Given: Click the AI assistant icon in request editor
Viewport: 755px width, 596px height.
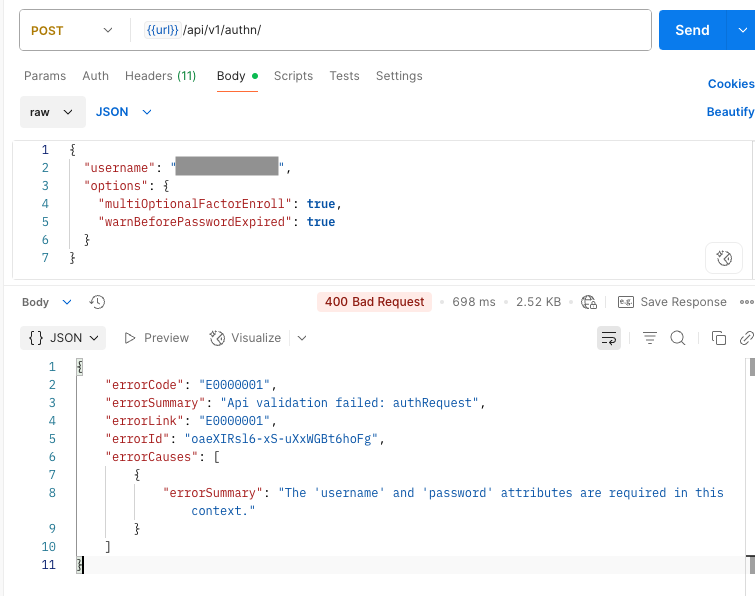Looking at the screenshot, I should tap(724, 258).
